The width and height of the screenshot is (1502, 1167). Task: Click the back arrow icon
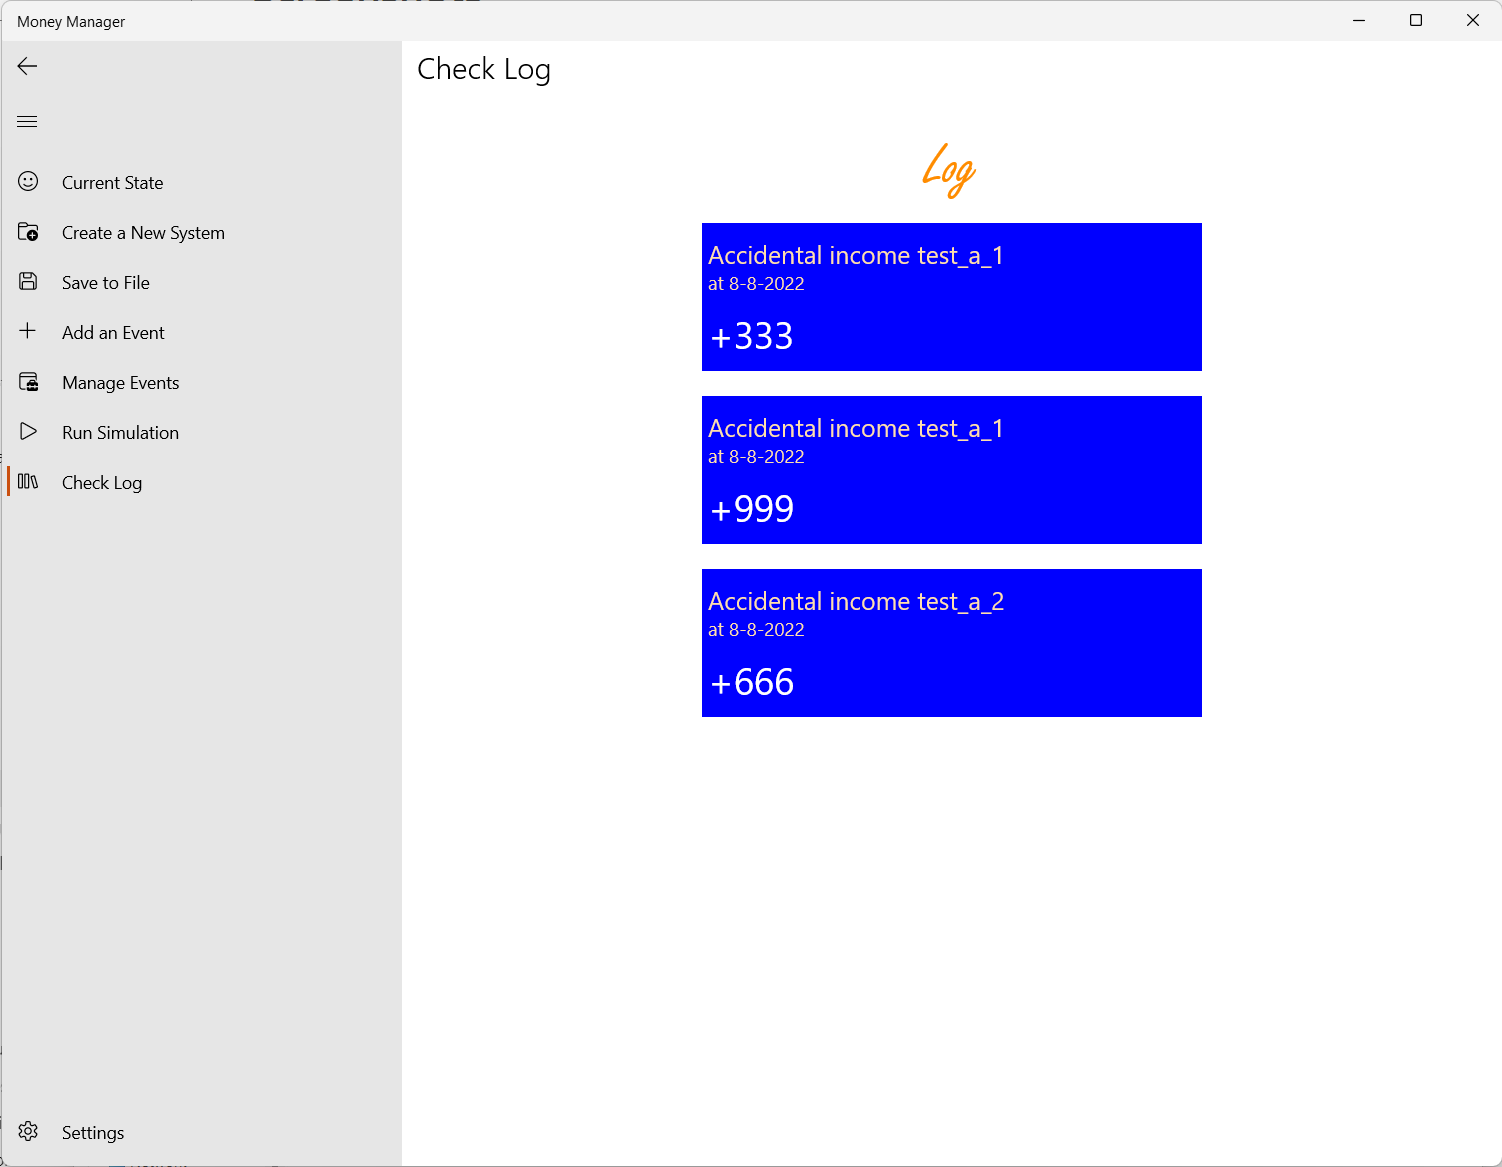click(x=28, y=66)
